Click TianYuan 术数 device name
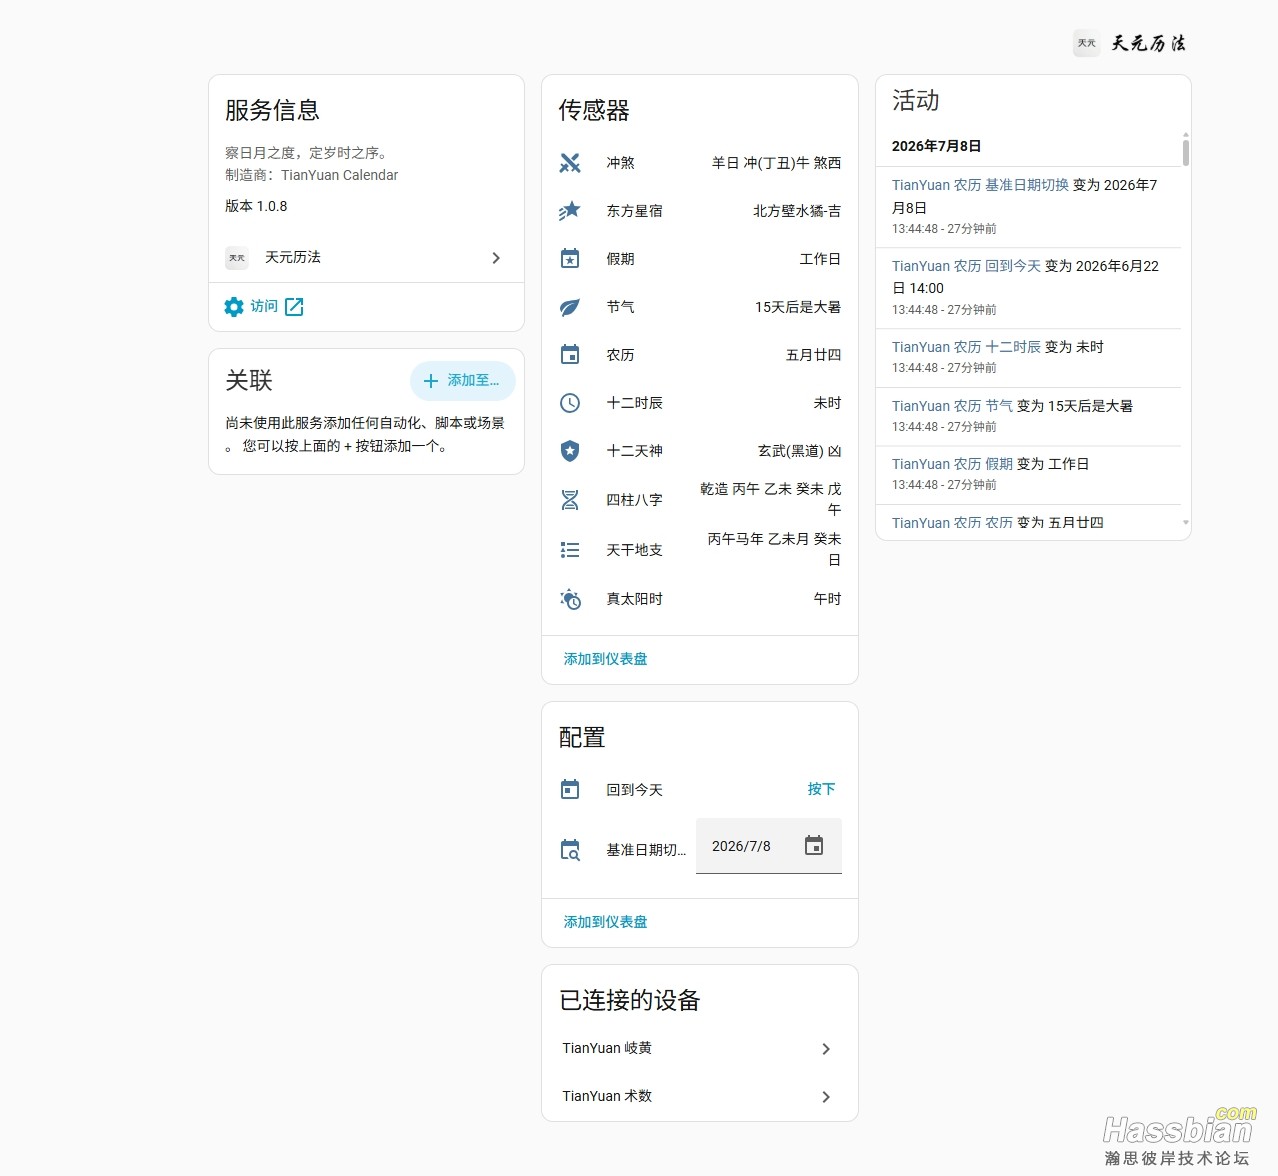1278x1176 pixels. [607, 1096]
